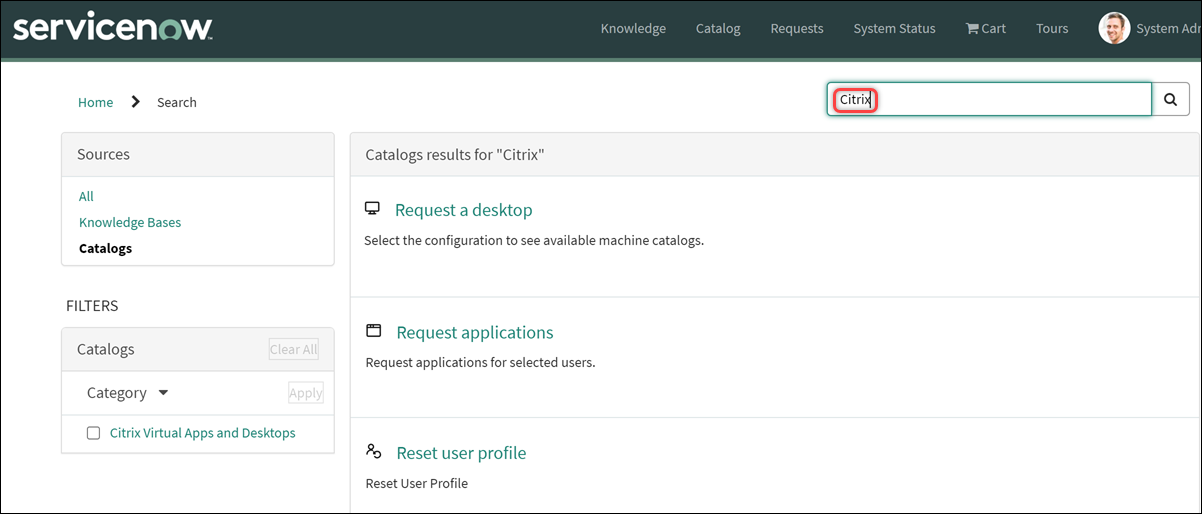1202x514 pixels.
Task: Open Requests in the top navigation
Action: [797, 28]
